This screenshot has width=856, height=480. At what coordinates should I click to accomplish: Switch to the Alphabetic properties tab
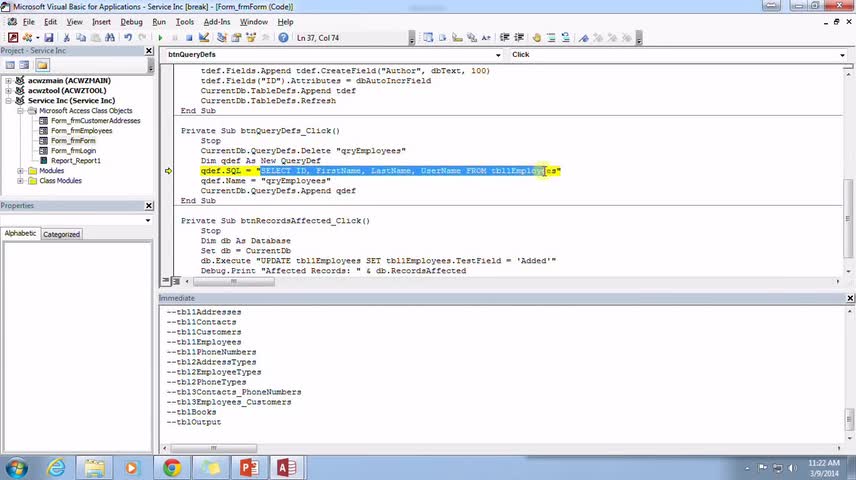pyautogui.click(x=20, y=233)
